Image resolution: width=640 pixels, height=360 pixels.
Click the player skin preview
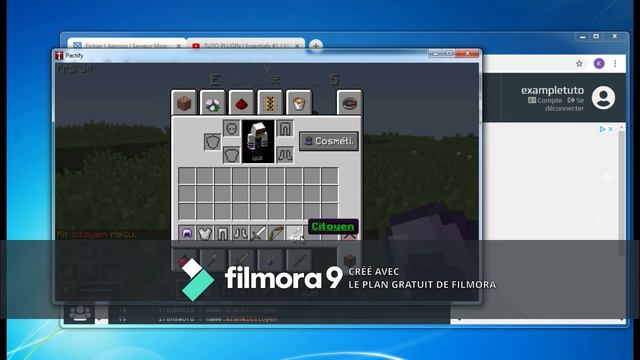click(258, 142)
